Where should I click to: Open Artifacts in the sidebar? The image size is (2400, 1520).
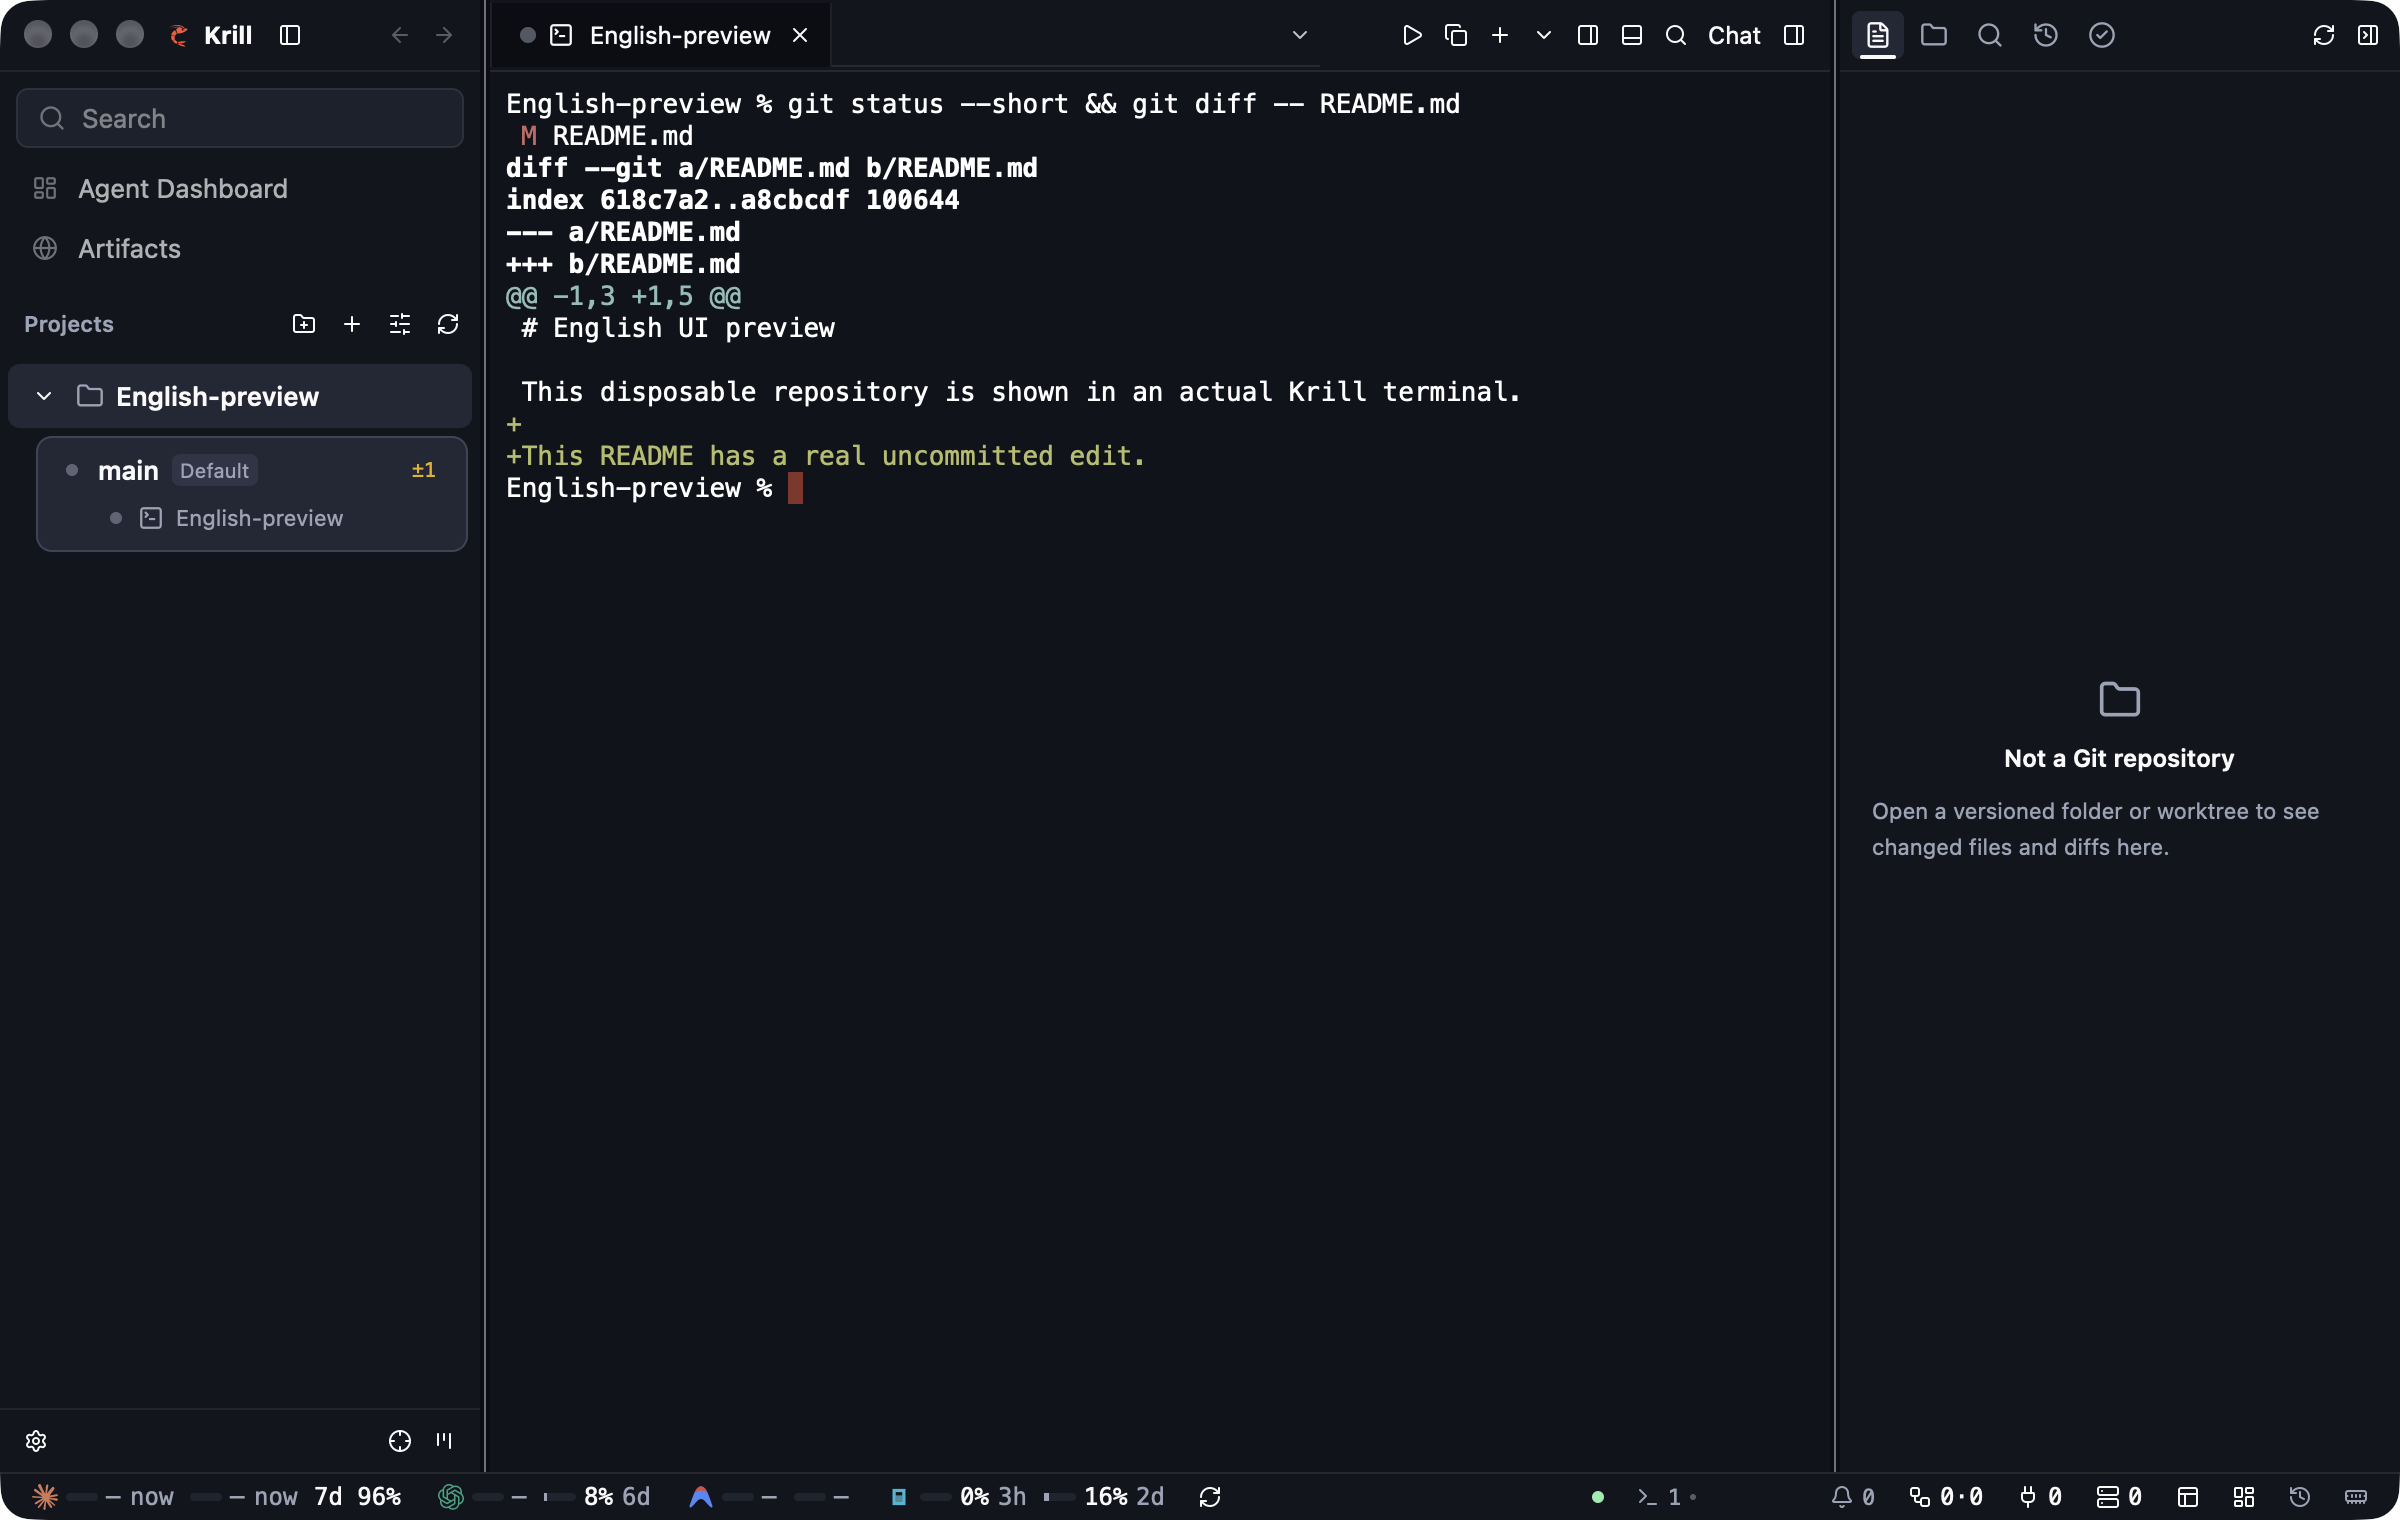click(240, 248)
